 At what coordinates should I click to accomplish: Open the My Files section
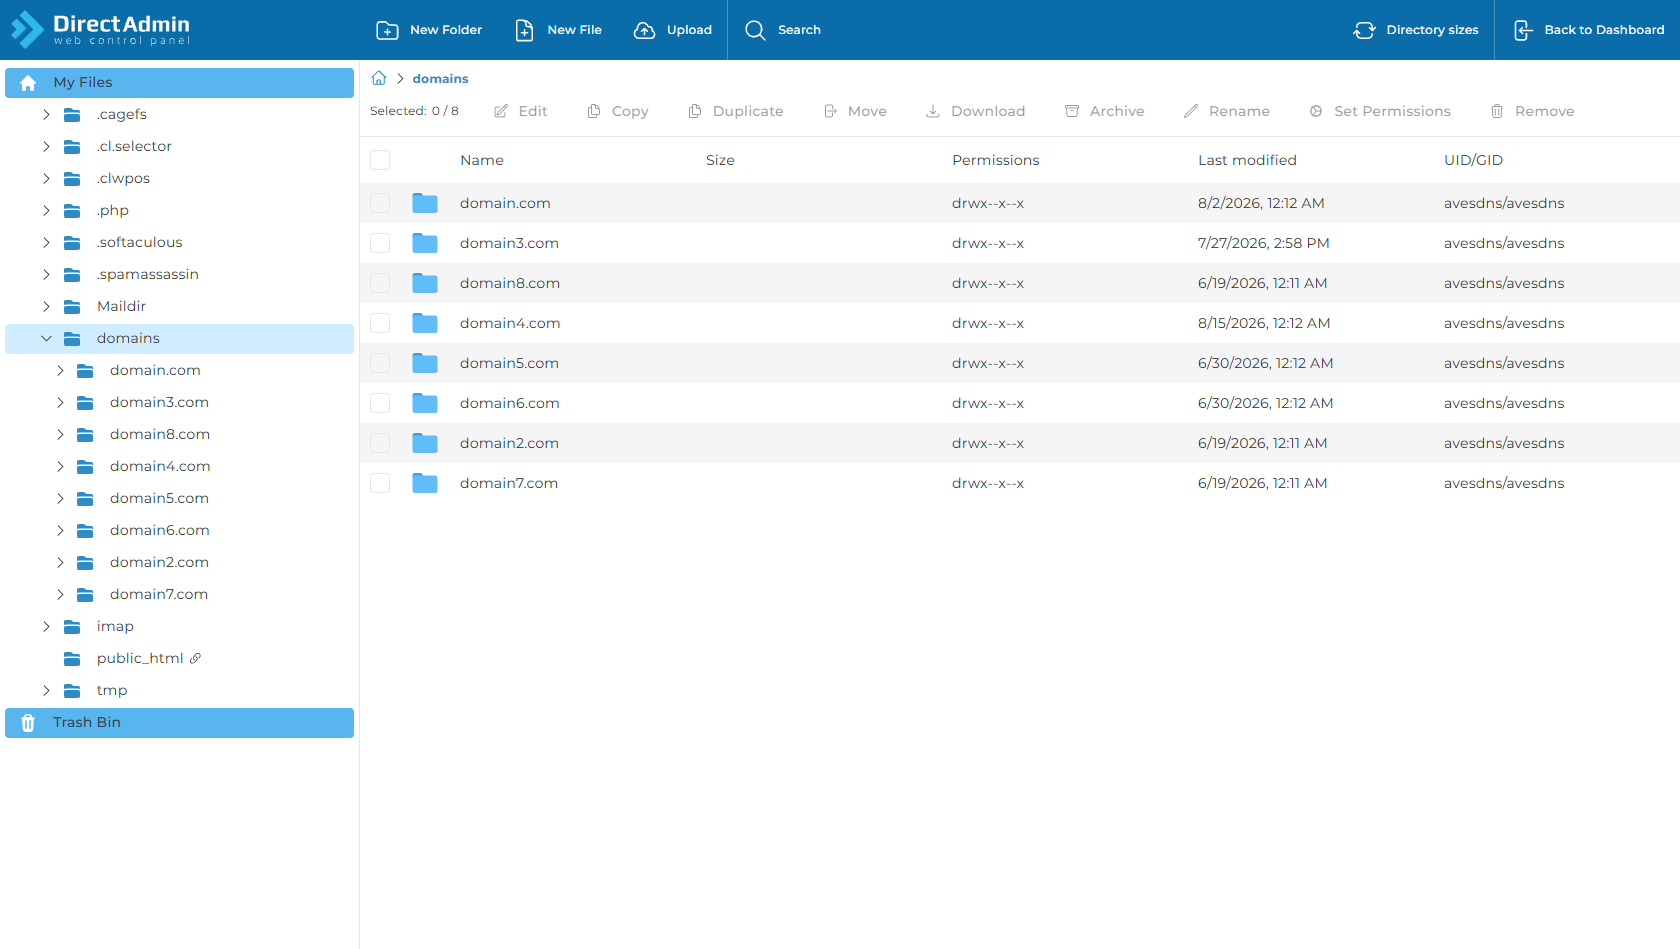pos(179,83)
